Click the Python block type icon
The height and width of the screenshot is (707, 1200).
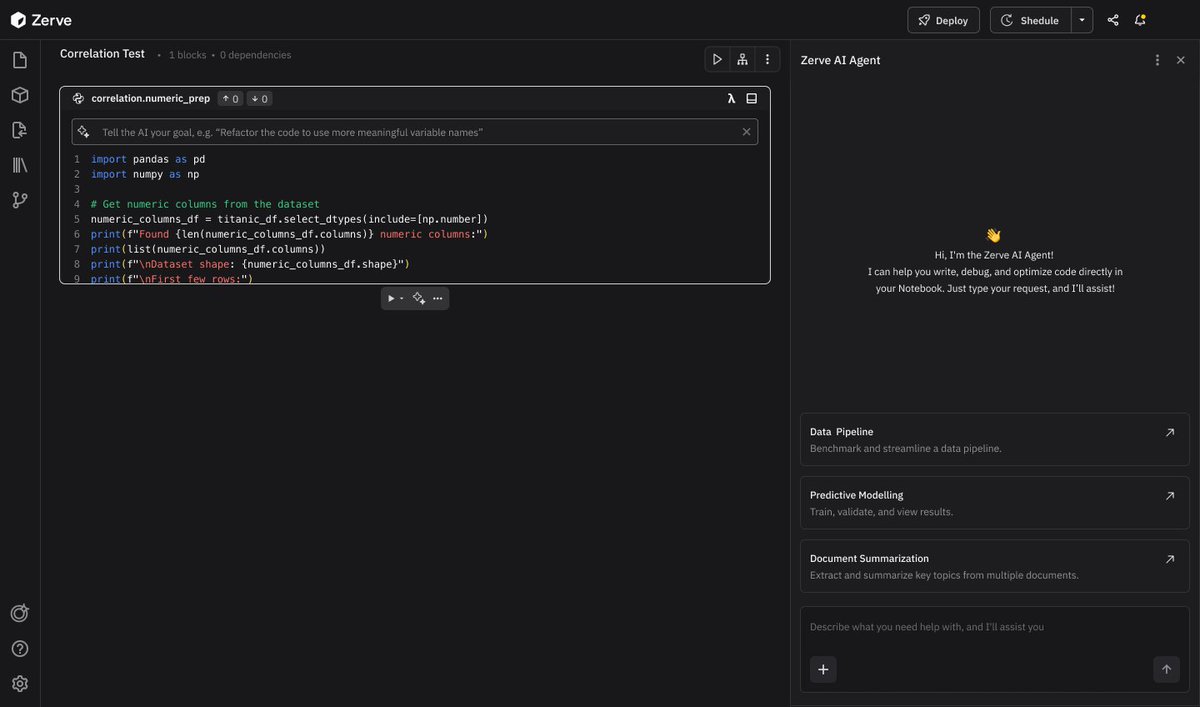[x=78, y=98]
